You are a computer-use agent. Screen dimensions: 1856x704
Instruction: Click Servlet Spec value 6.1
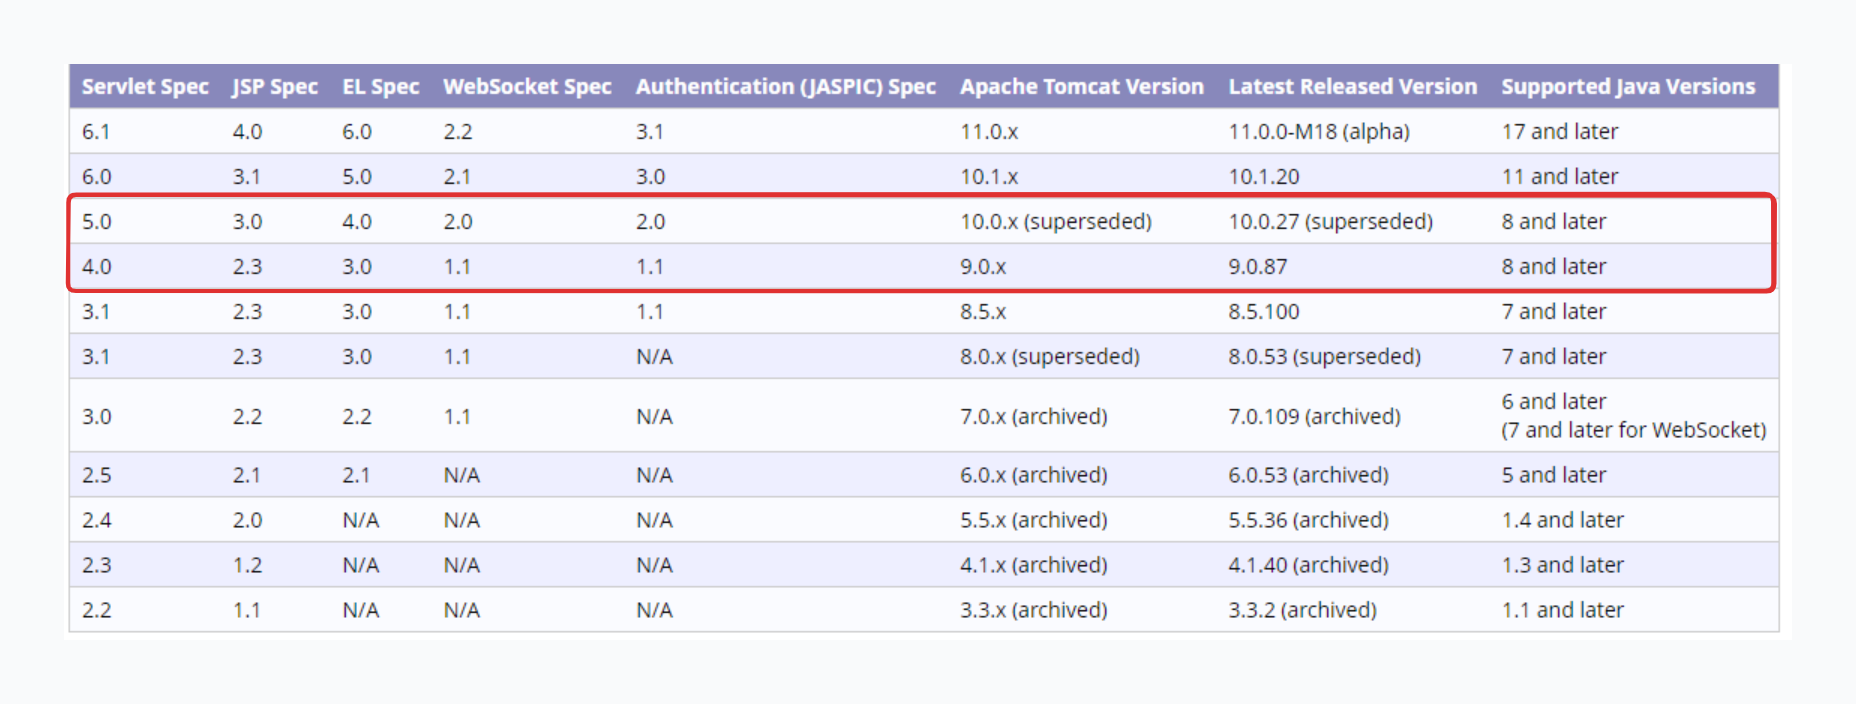pyautogui.click(x=96, y=132)
